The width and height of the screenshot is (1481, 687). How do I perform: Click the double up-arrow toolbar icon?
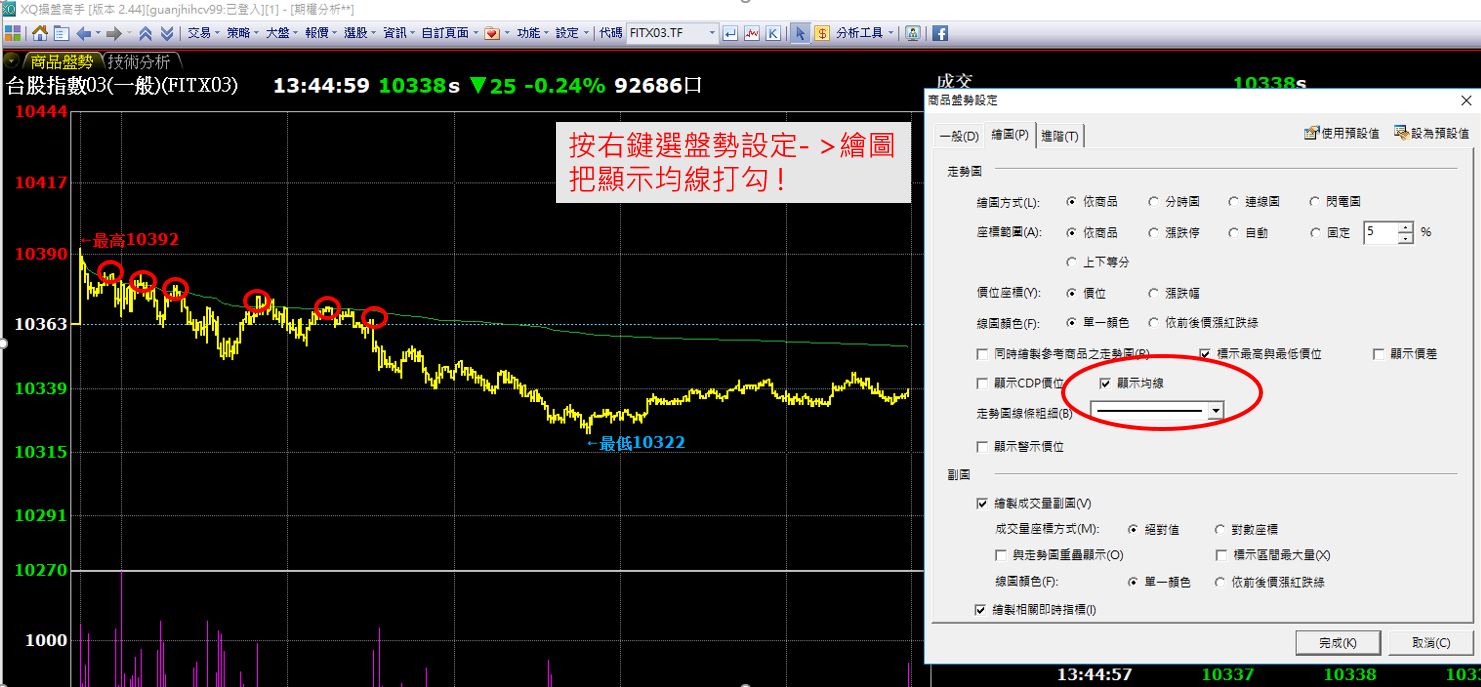coord(145,33)
